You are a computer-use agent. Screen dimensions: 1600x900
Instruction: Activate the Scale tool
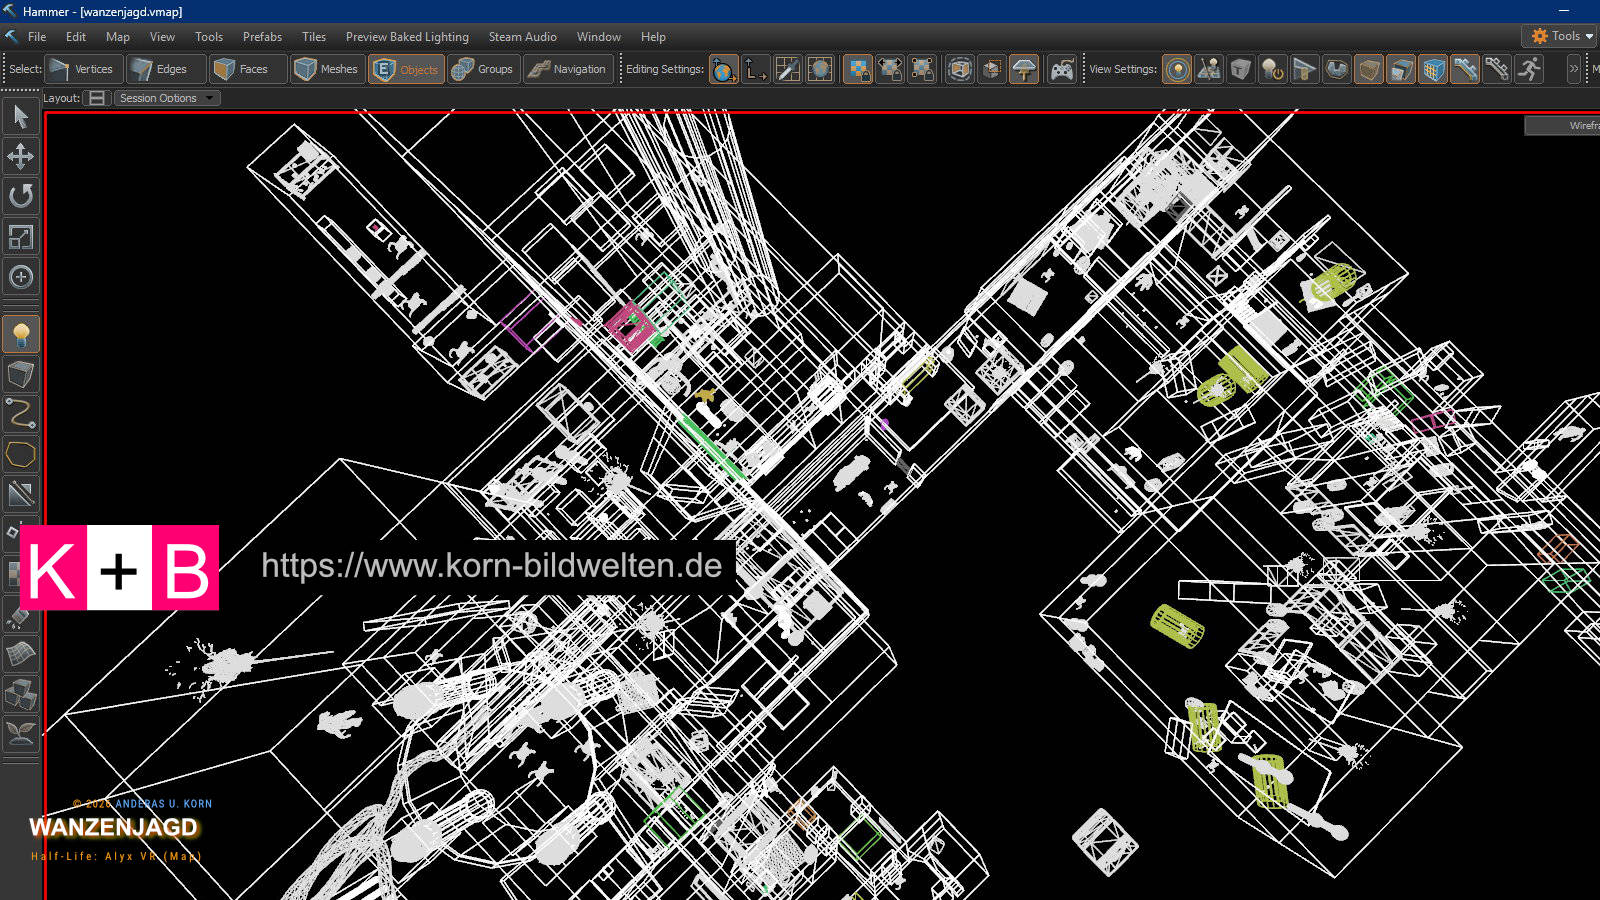[20, 236]
